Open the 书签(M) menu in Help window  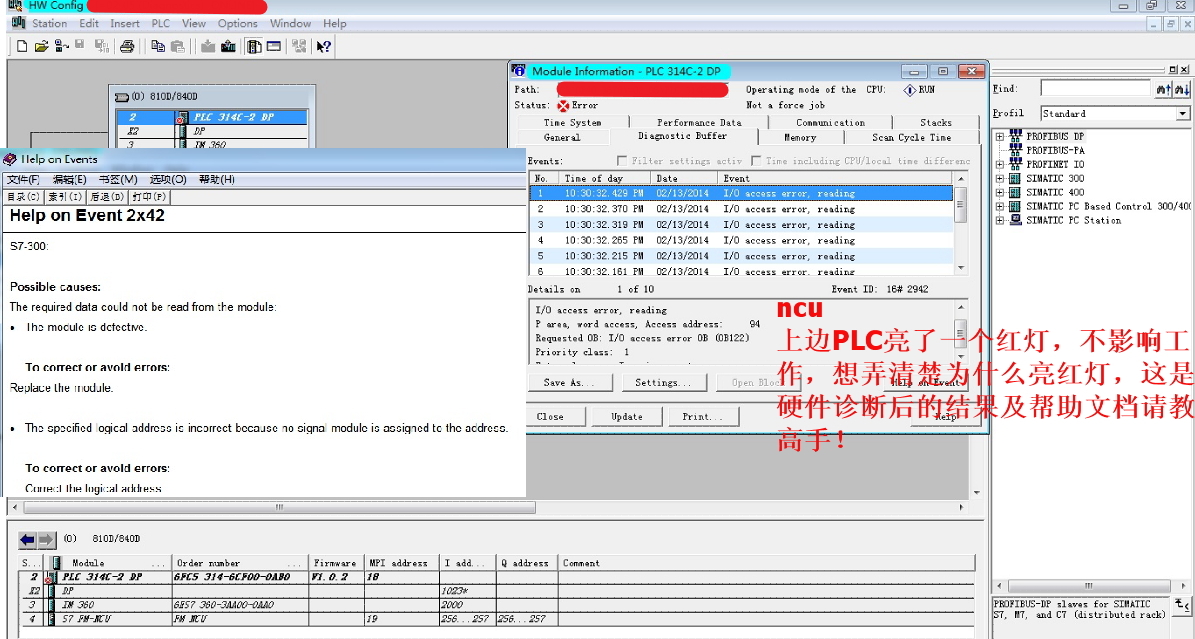tap(118, 179)
